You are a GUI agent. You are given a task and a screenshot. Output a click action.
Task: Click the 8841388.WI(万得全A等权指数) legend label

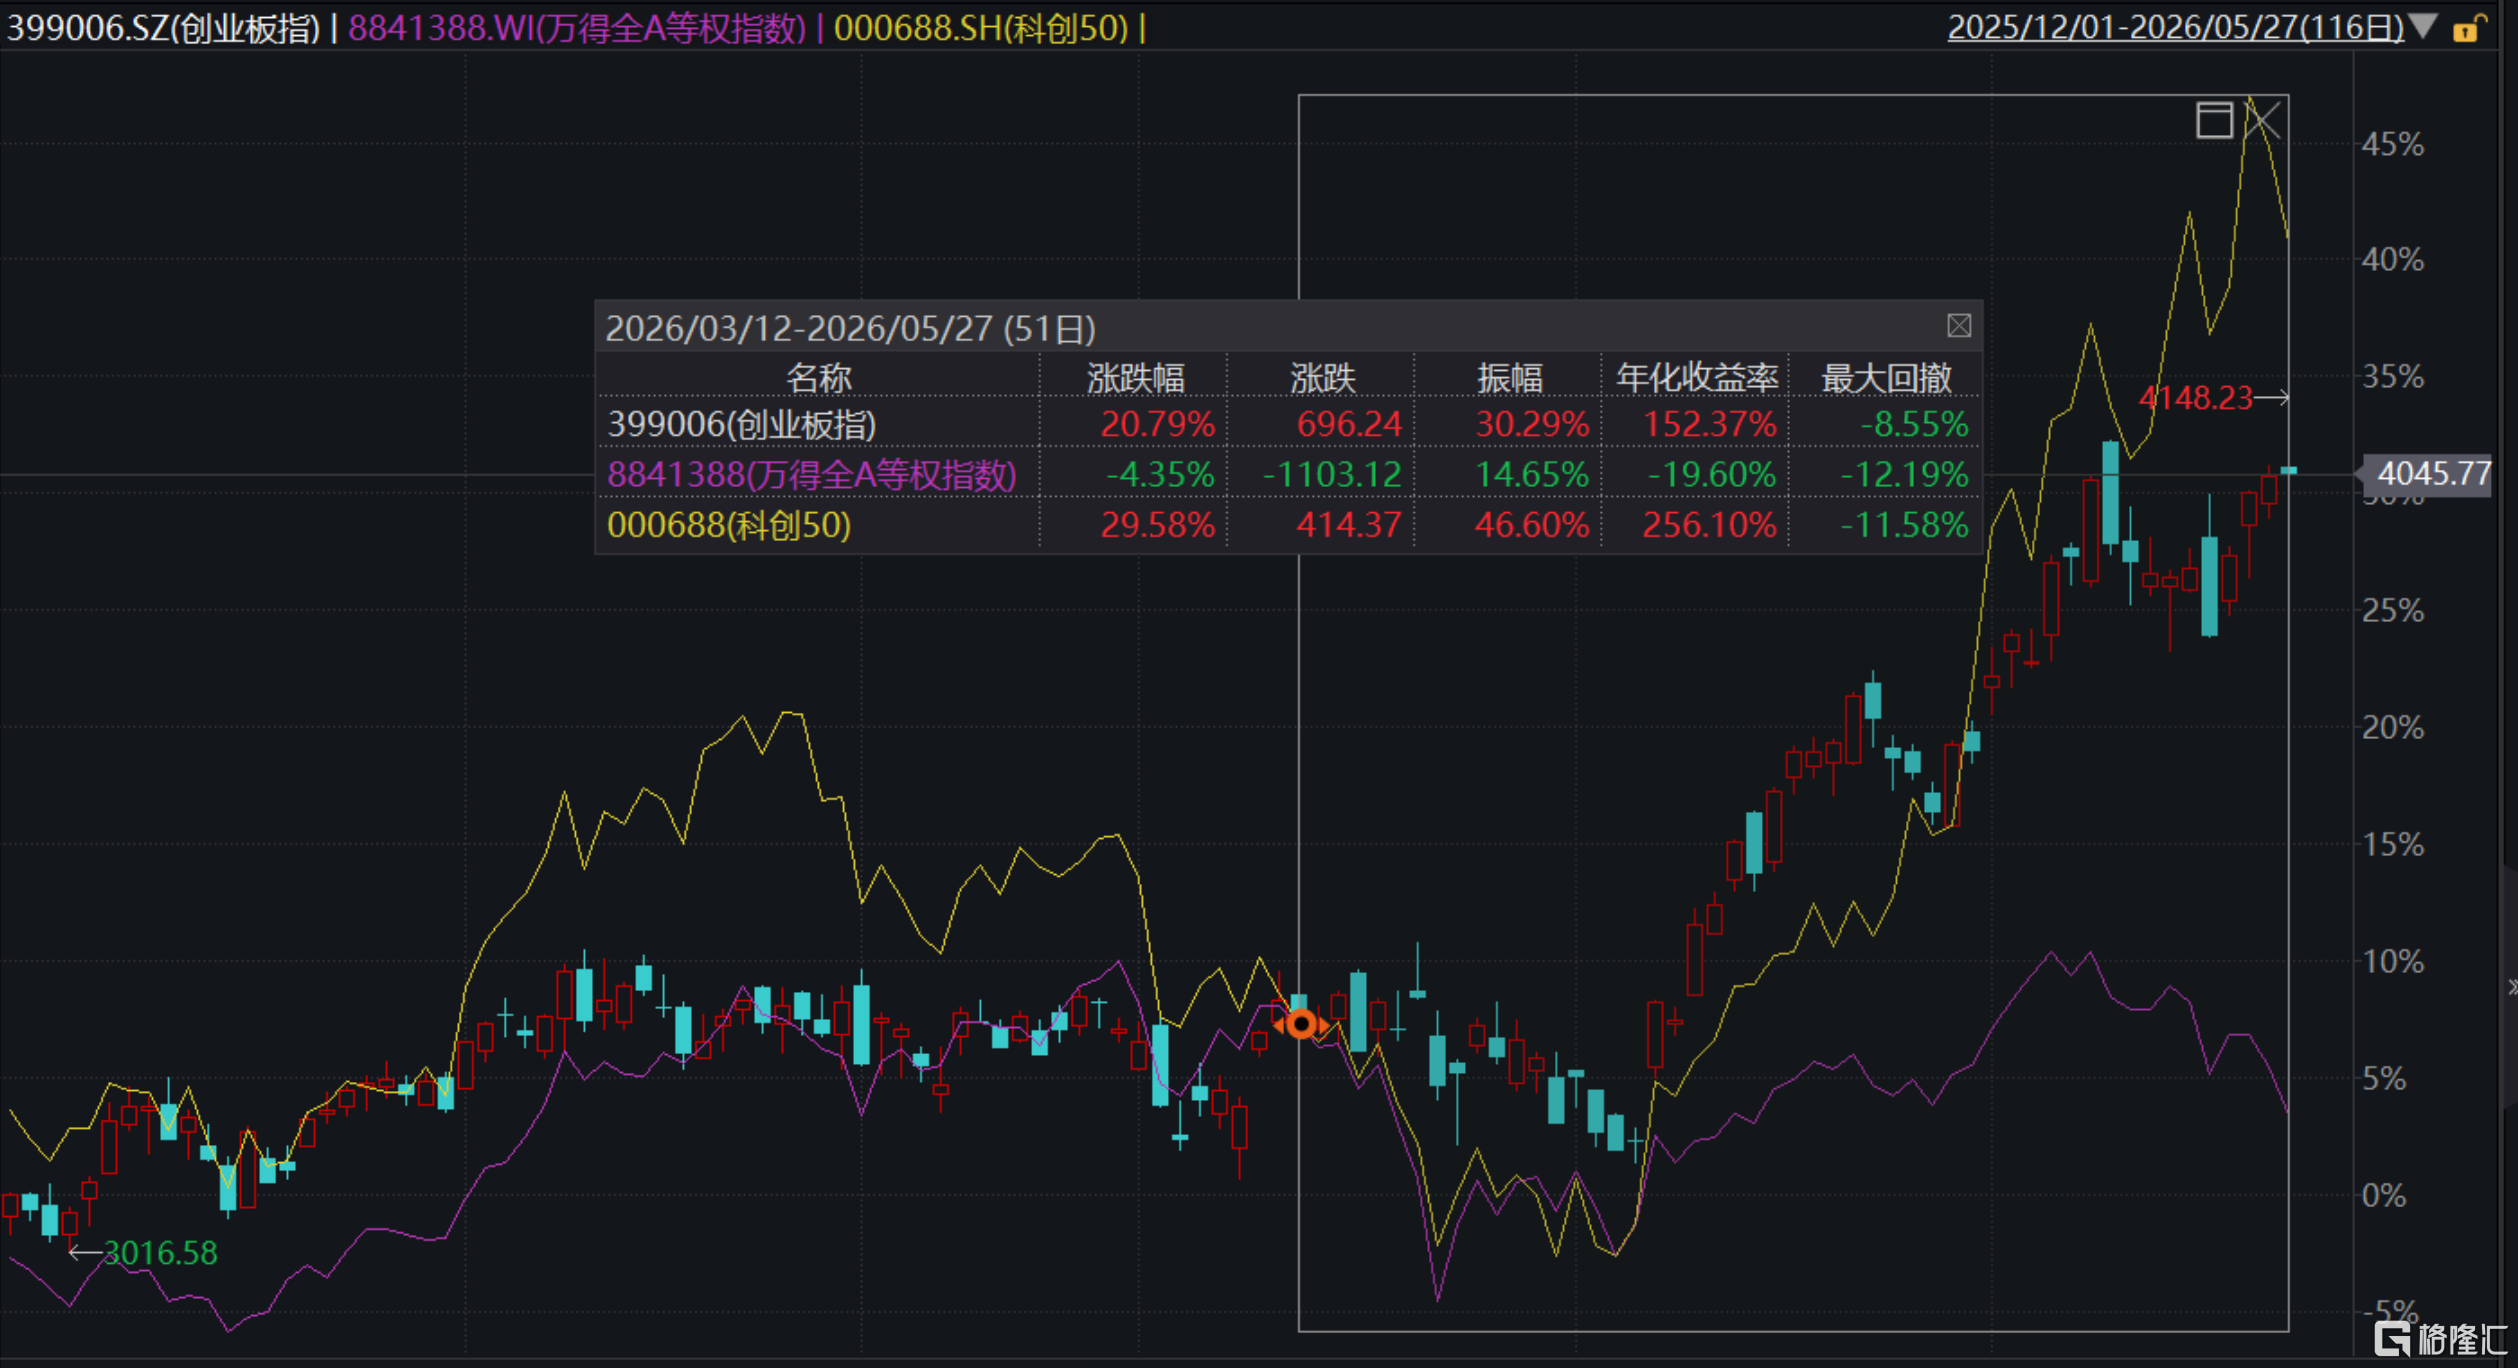pyautogui.click(x=577, y=28)
